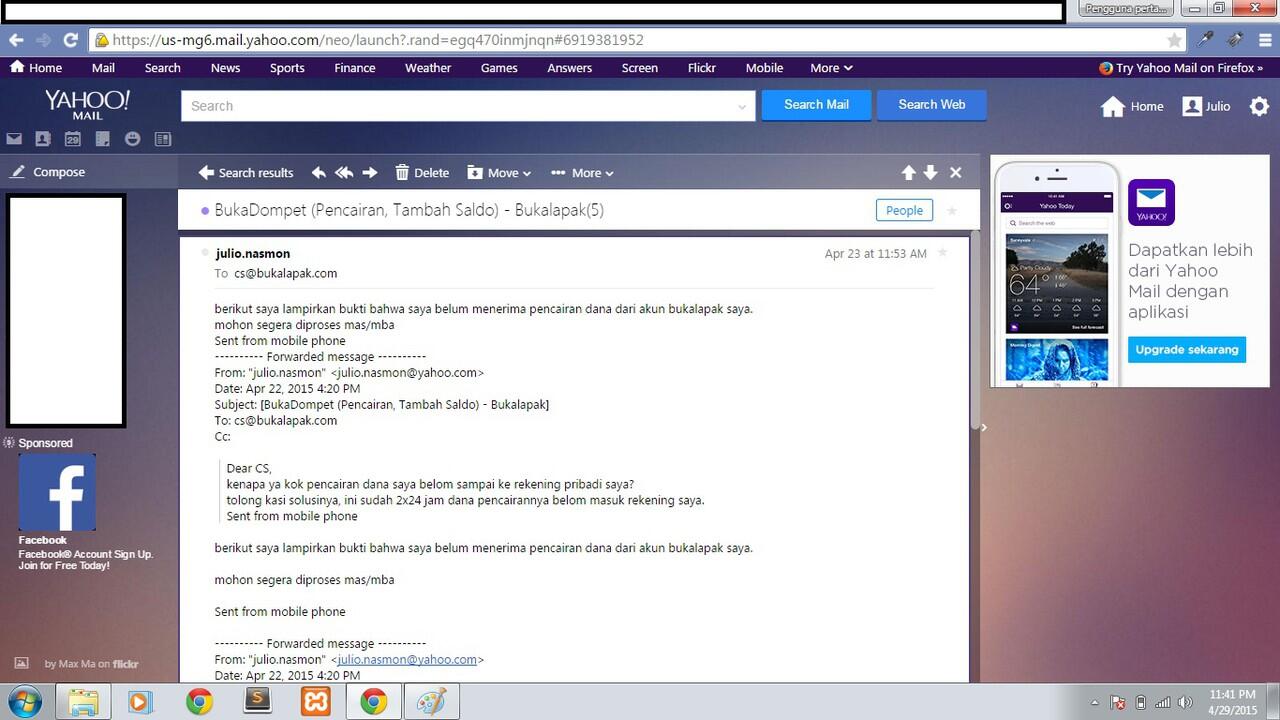
Task: Open settings gear icon
Action: [1259, 106]
